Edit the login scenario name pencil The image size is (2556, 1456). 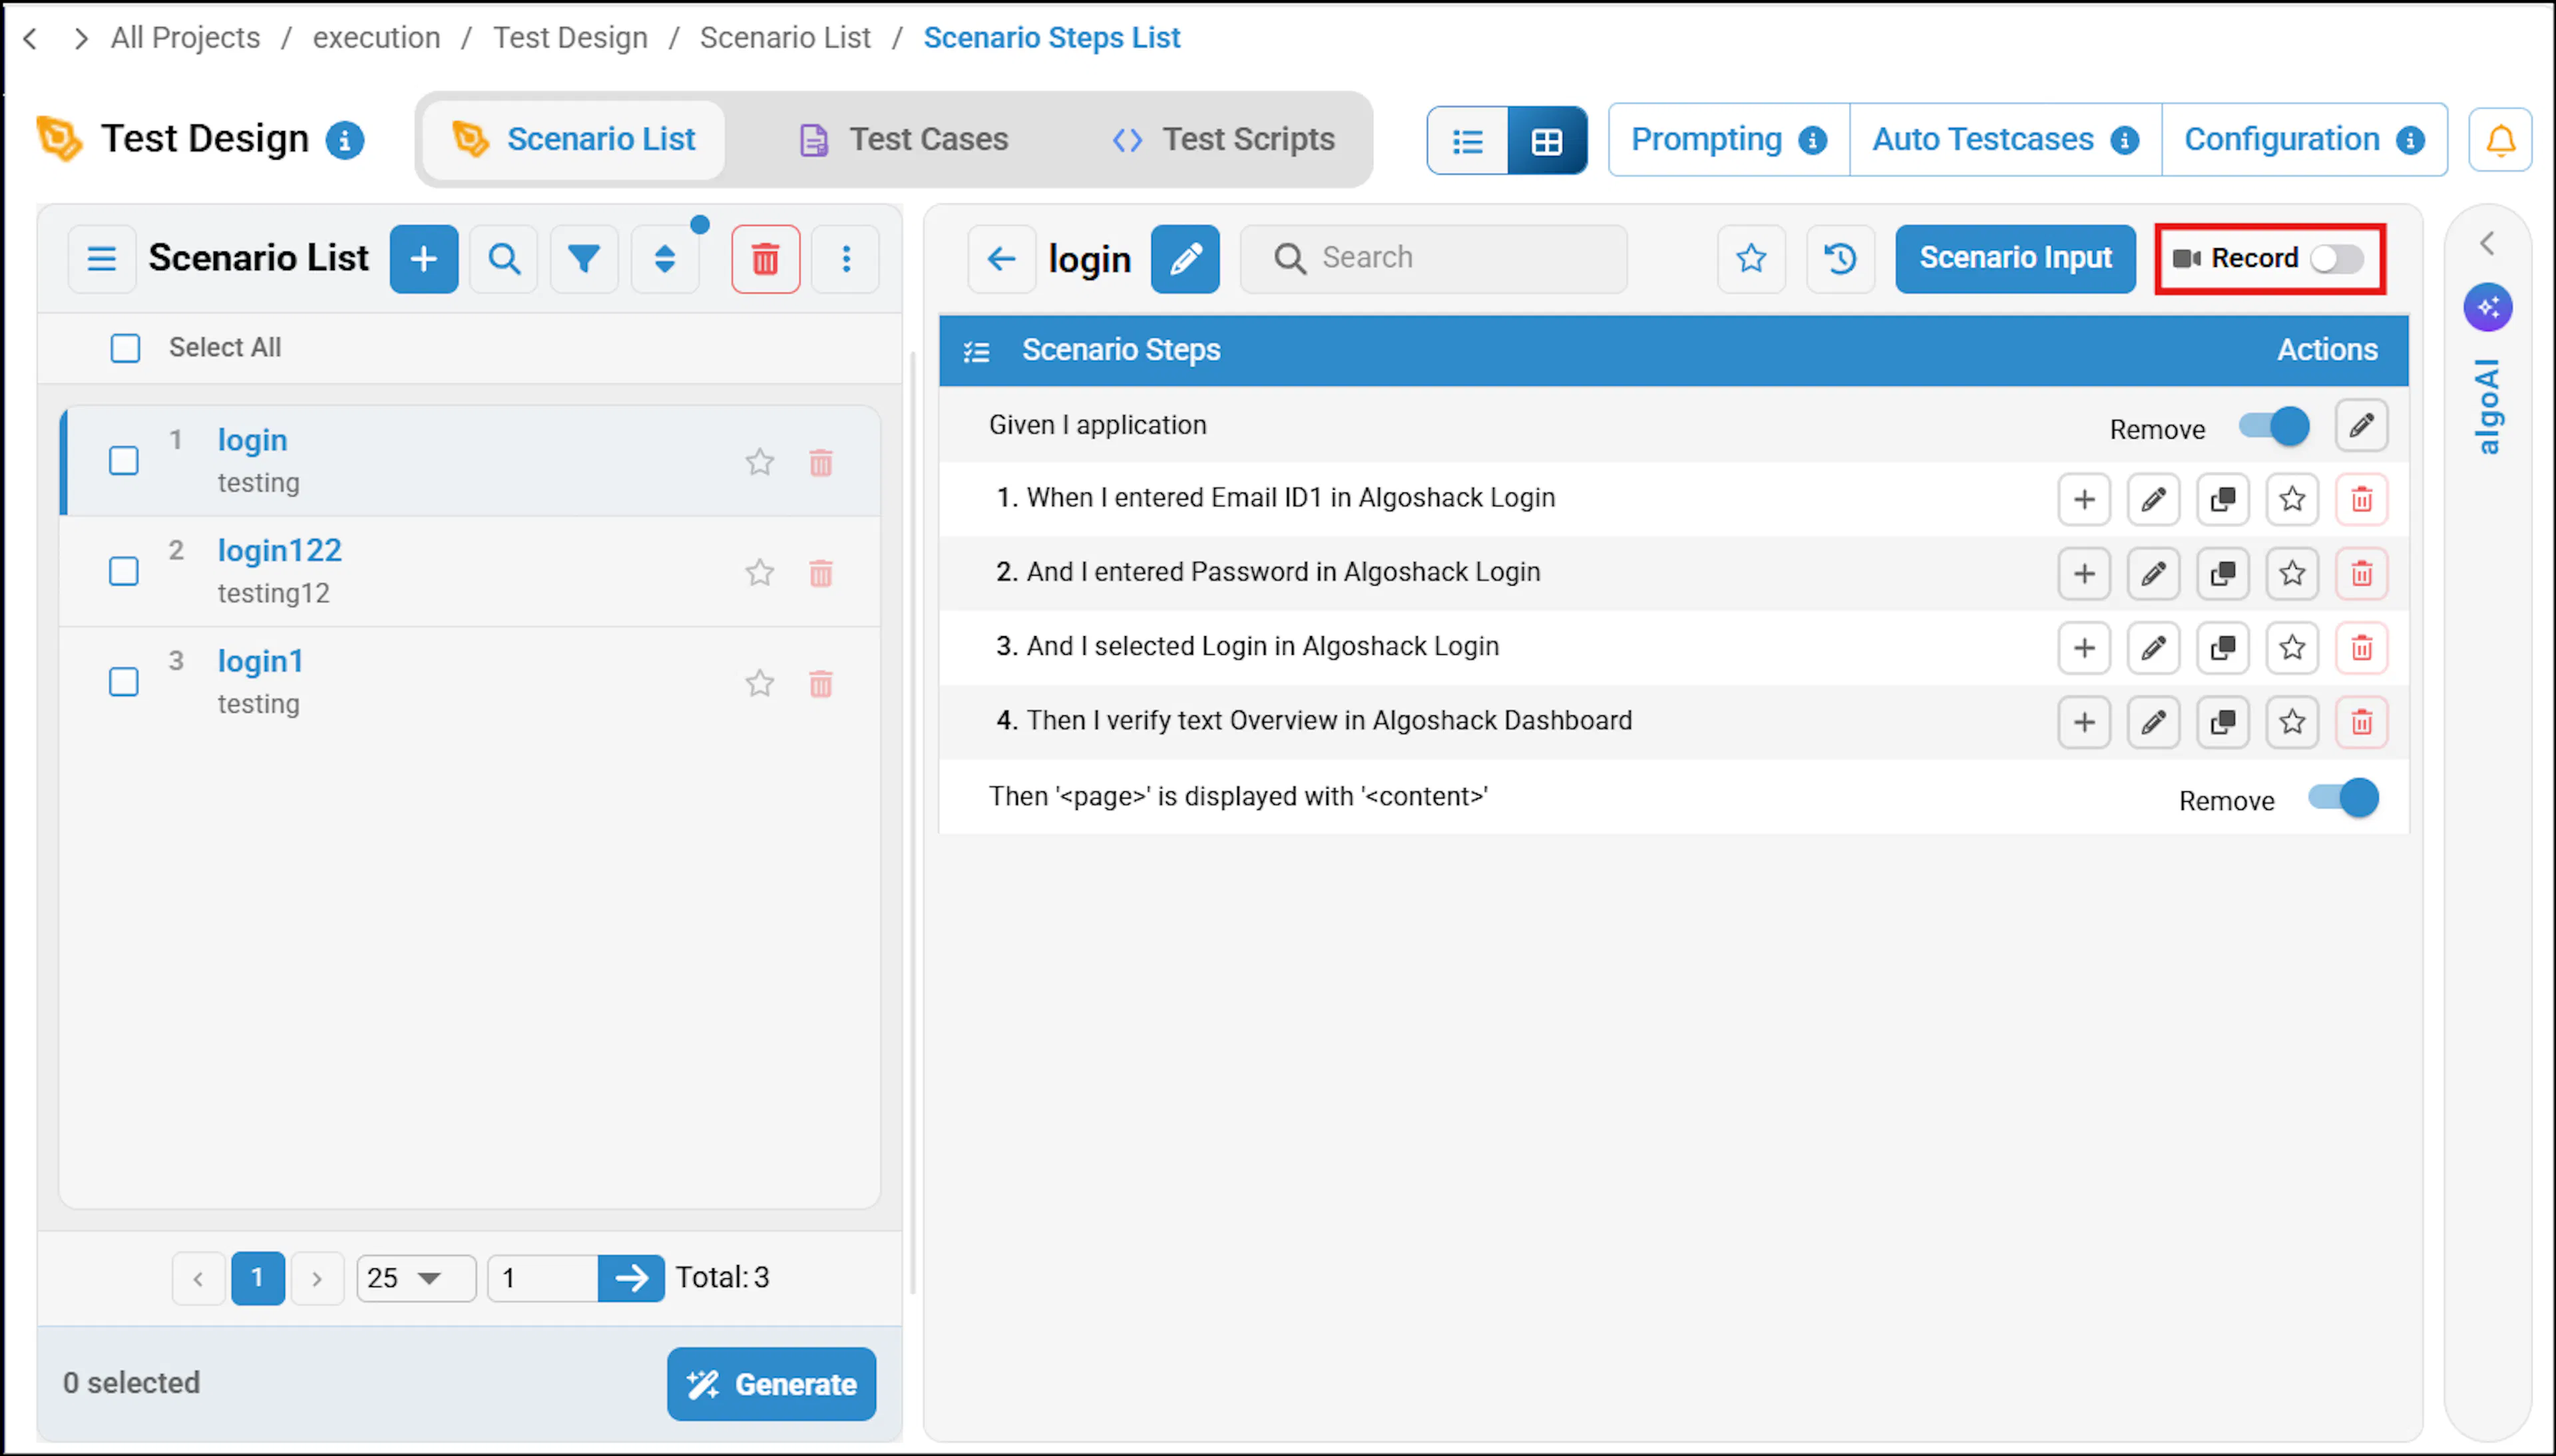[1185, 259]
